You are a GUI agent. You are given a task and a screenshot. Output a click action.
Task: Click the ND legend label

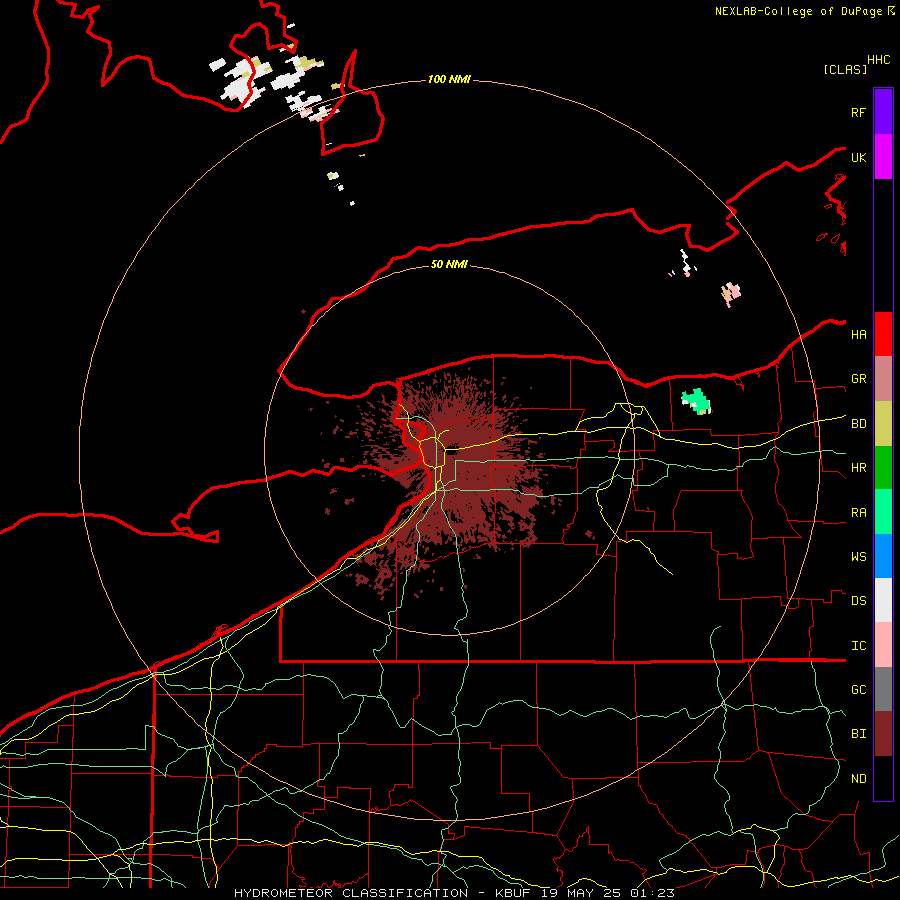tap(858, 779)
